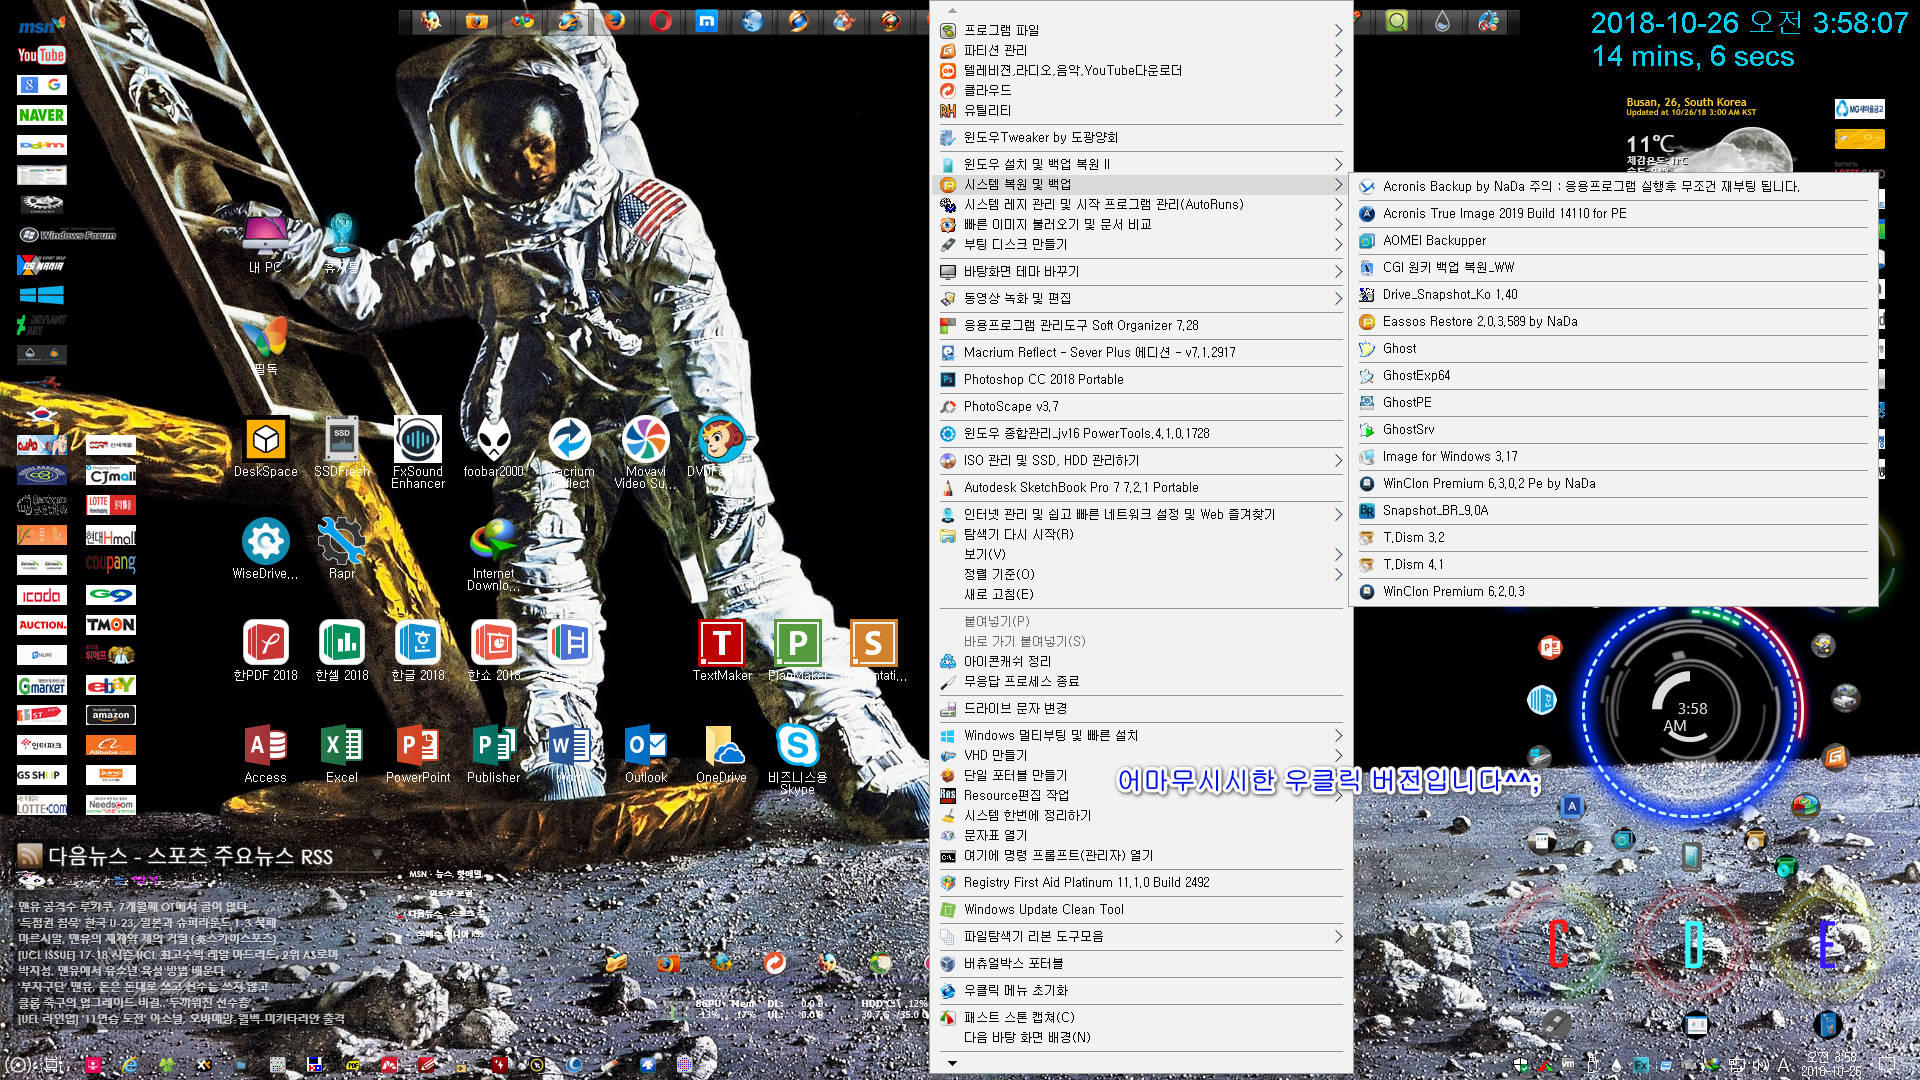Expand 동영상 녹화 및 편집 submenu
Screen dimensions: 1920x1080
(x=1141, y=298)
